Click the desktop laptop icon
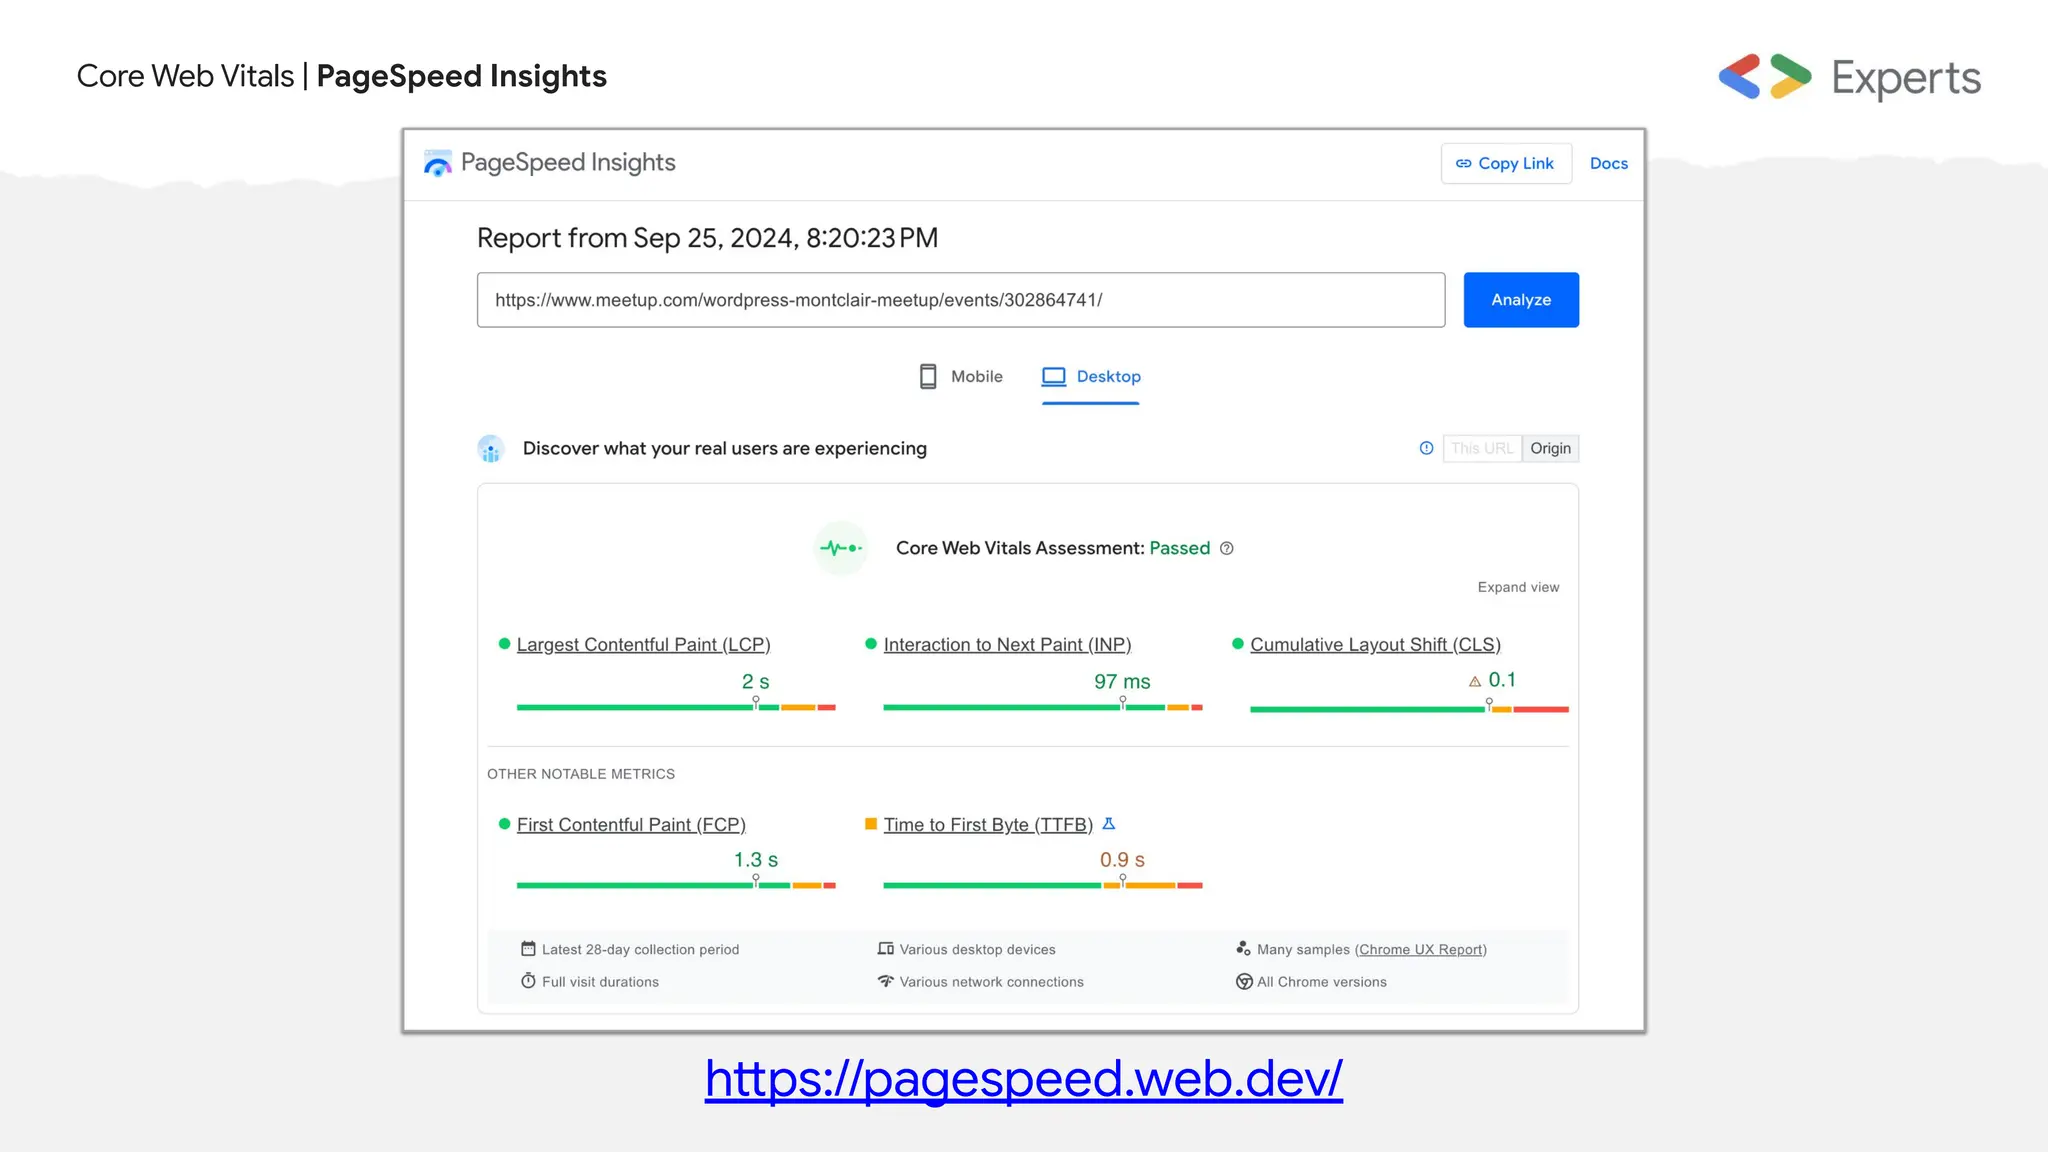 point(1054,377)
